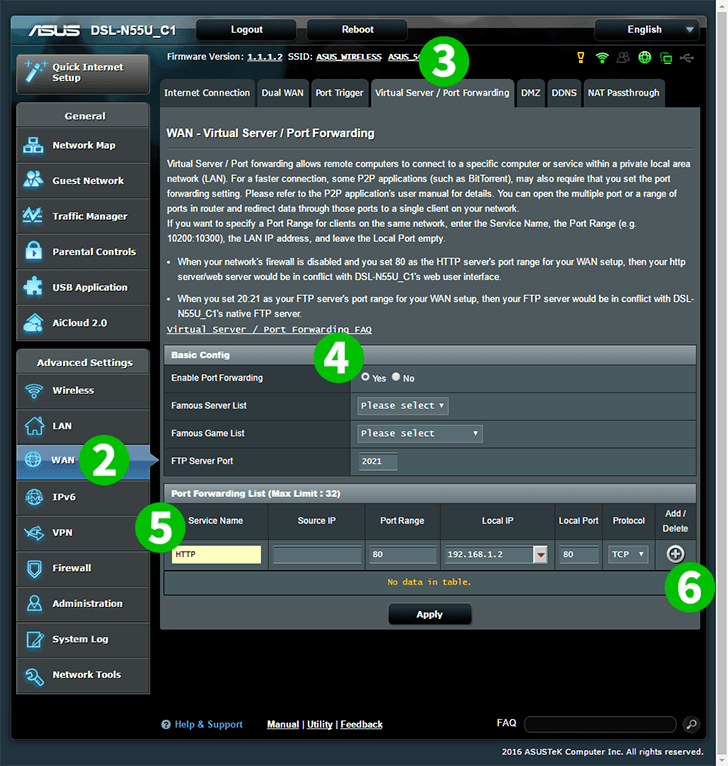Viewport: 728px width, 766px height.
Task: Open Network Tools page
Action: click(x=83, y=675)
